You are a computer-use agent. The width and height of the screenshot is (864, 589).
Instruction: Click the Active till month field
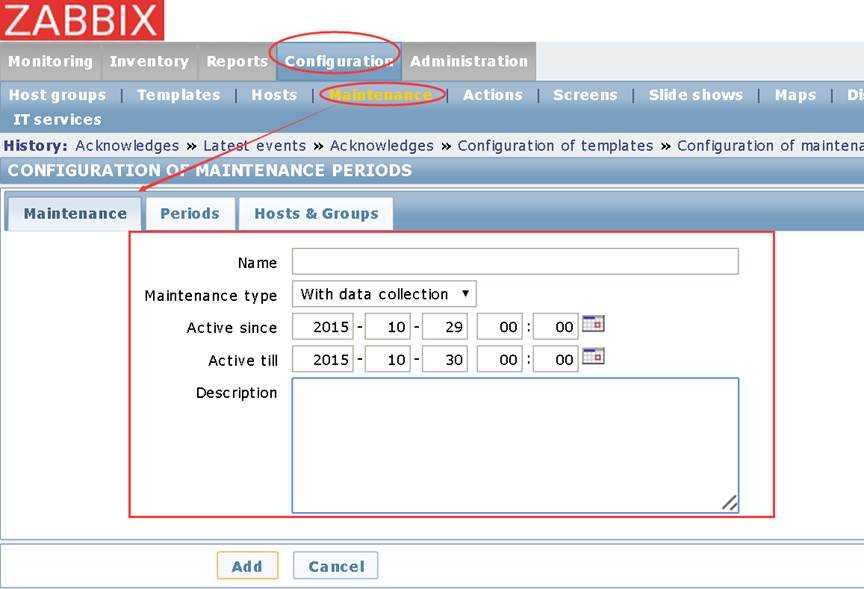(388, 359)
